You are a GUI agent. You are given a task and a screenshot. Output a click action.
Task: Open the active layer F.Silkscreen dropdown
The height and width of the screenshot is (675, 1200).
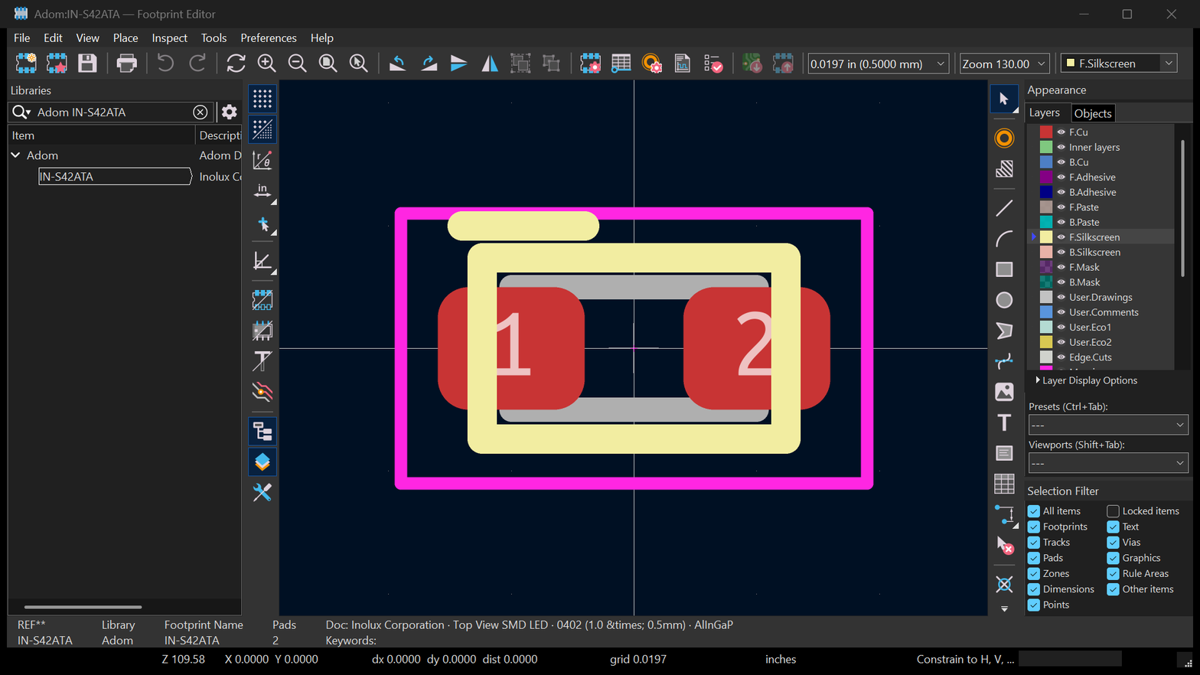pyautogui.click(x=1119, y=63)
